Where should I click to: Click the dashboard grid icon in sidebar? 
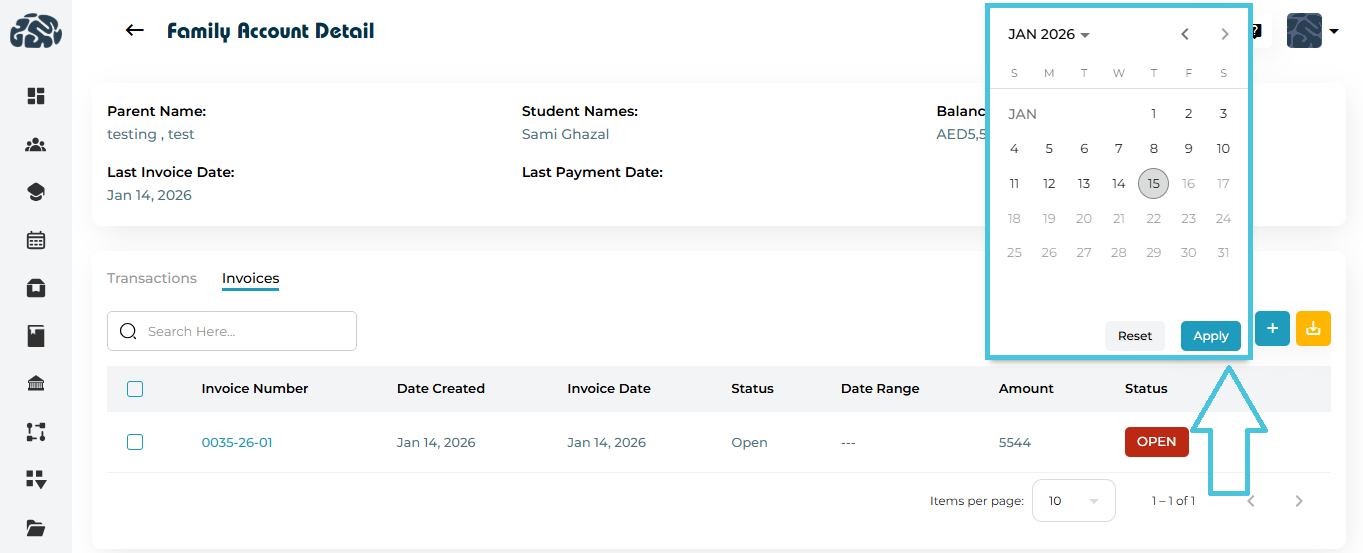(36, 96)
